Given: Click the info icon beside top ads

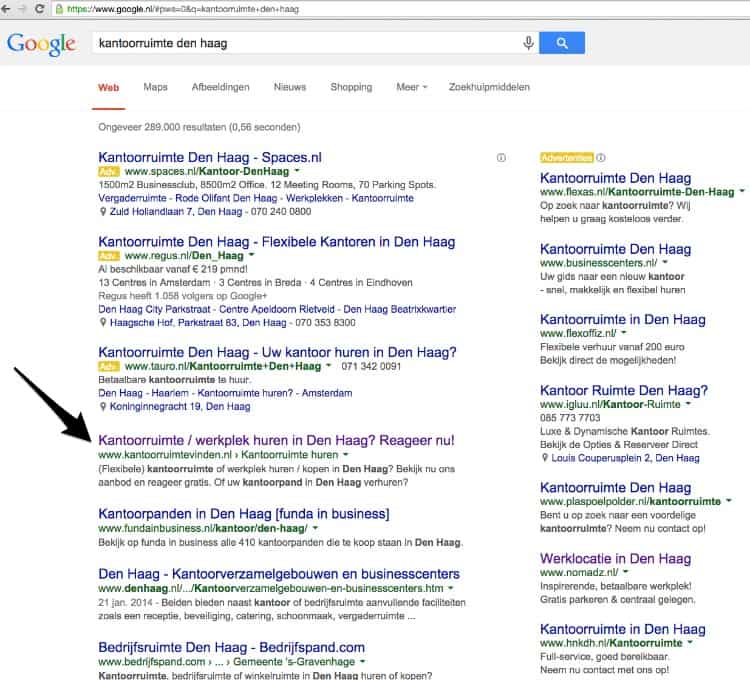Looking at the screenshot, I should [501, 158].
